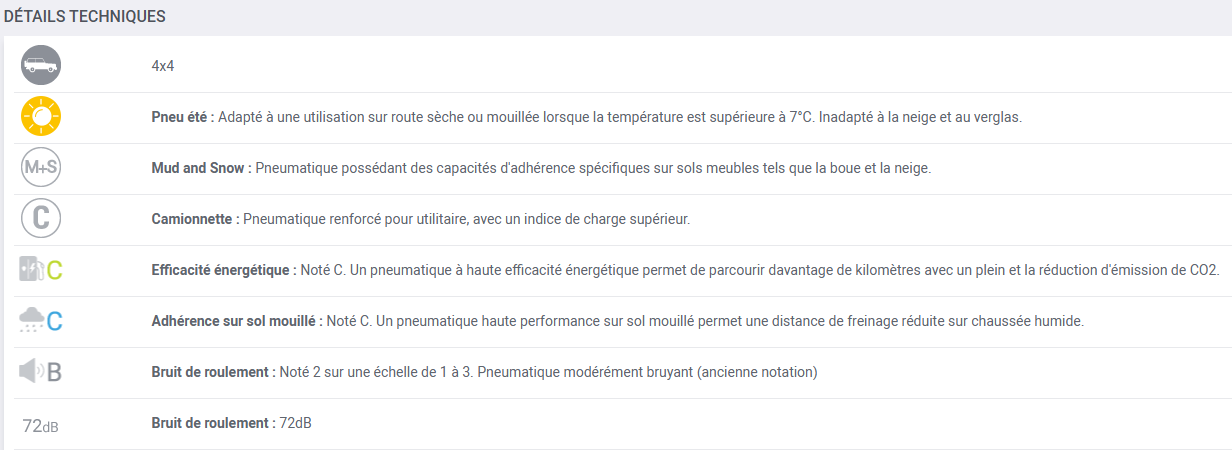Click the 4x4 text label
The width and height of the screenshot is (1232, 450).
click(163, 66)
